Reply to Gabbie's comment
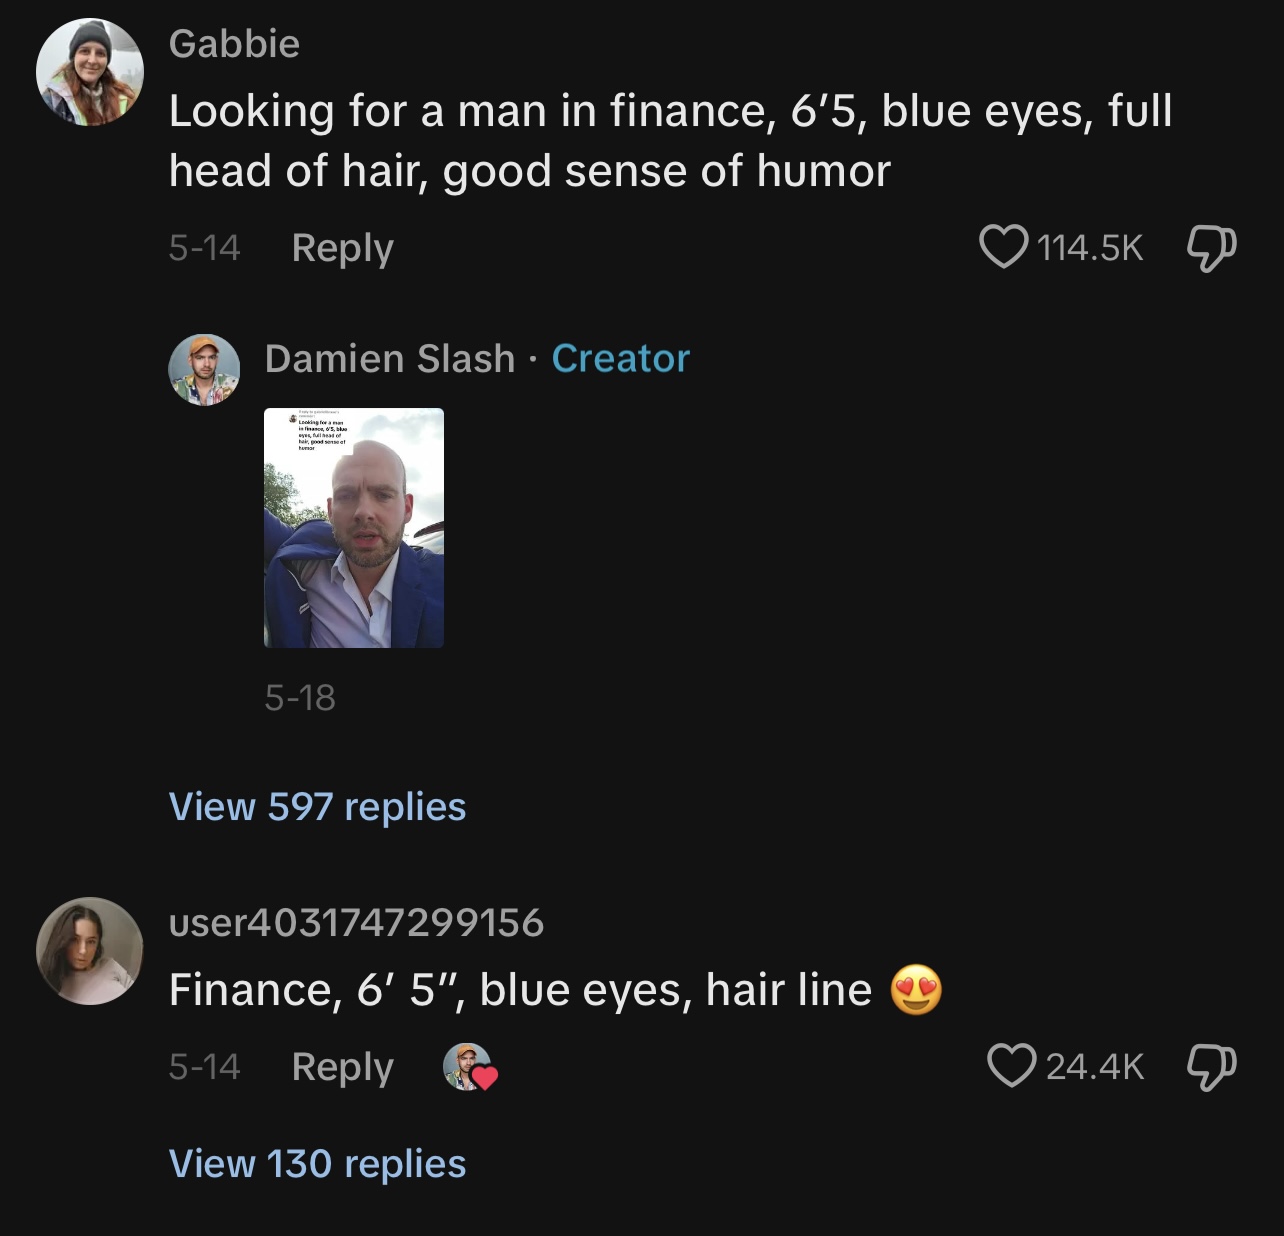This screenshot has height=1236, width=1284. pyautogui.click(x=342, y=248)
